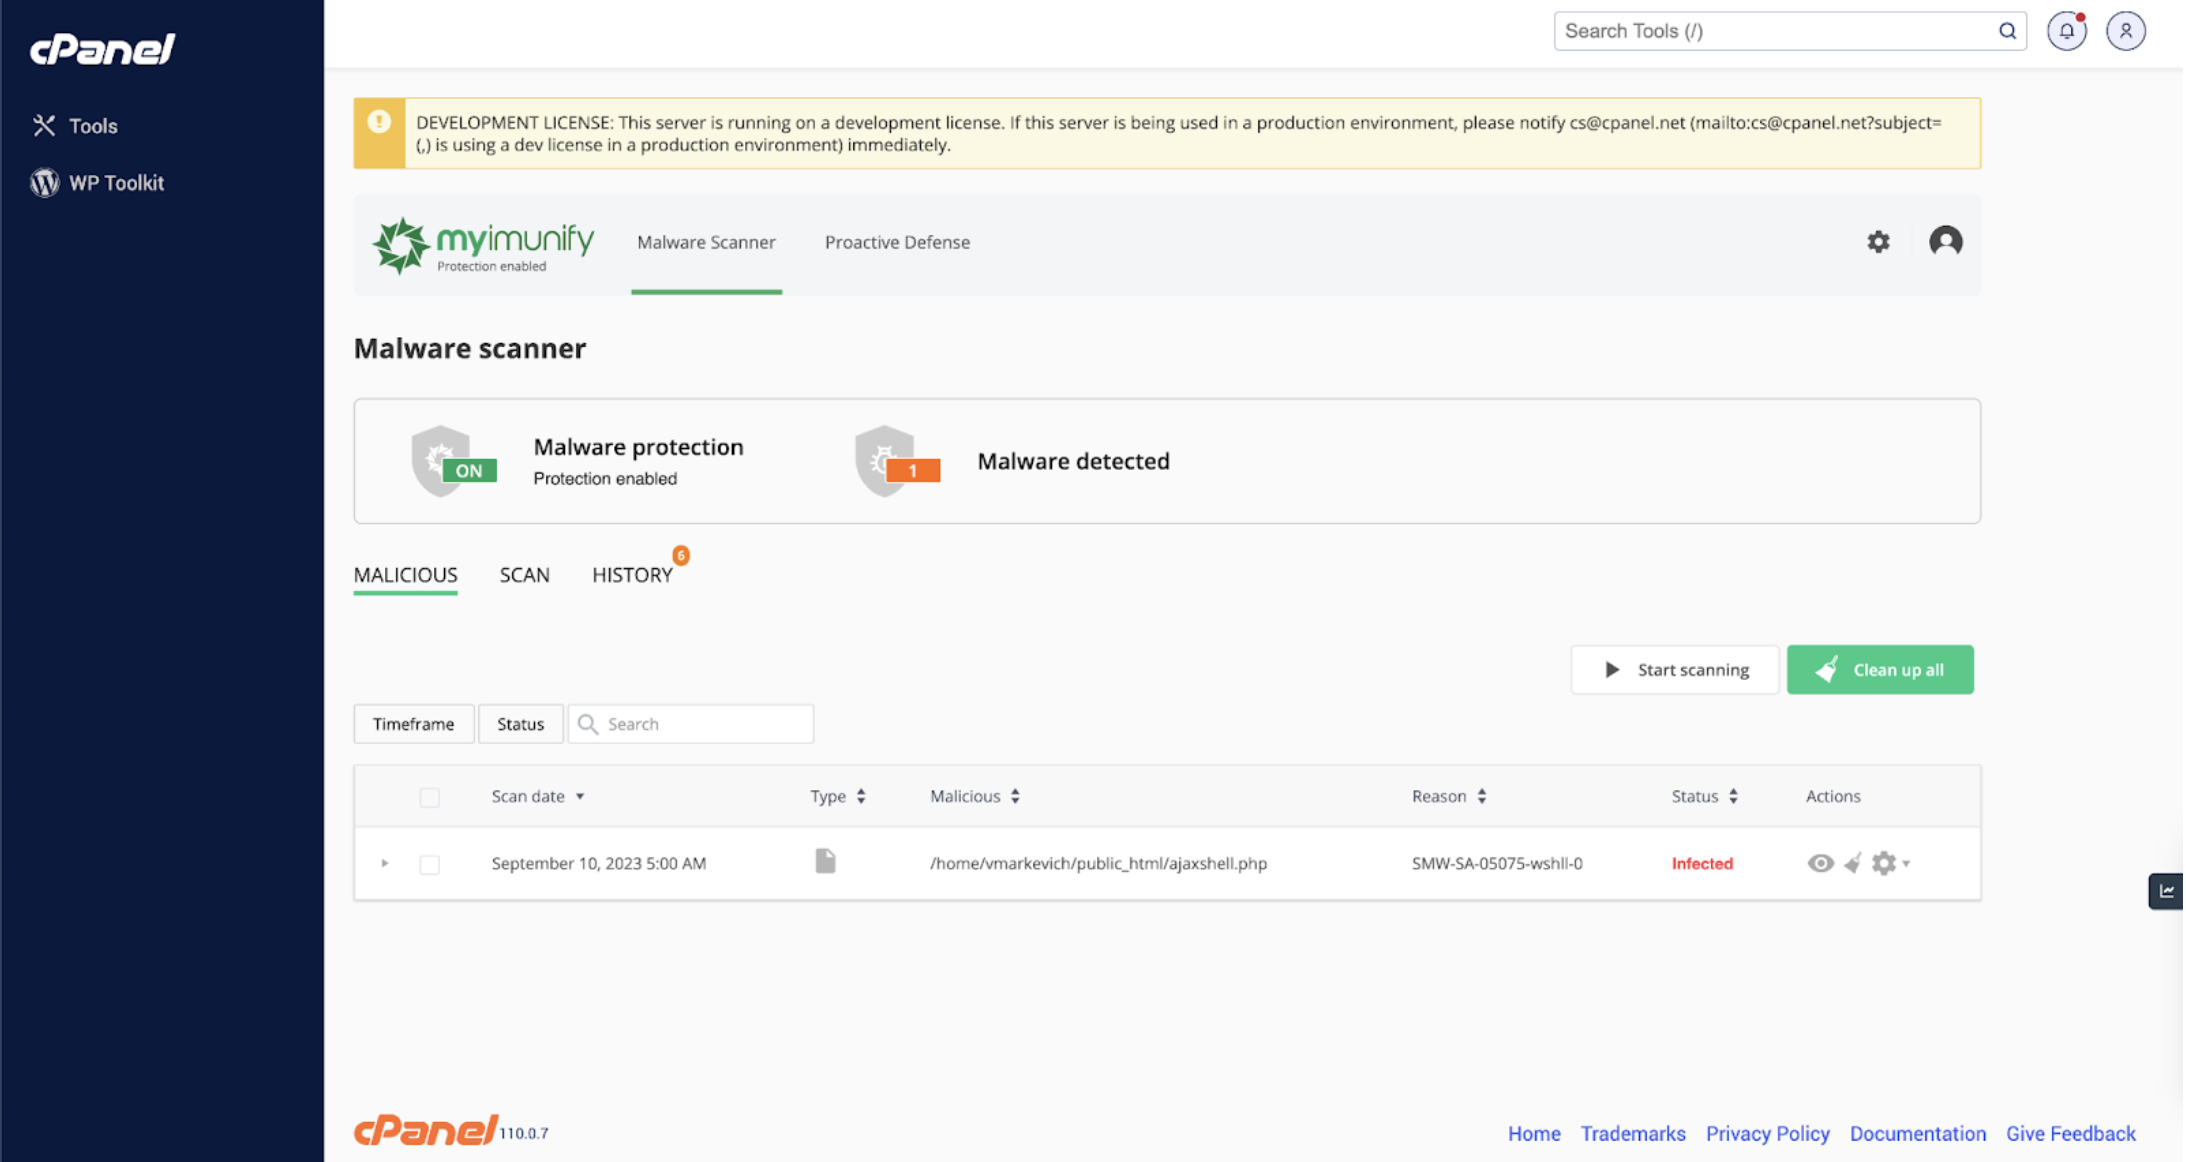2186x1162 pixels.
Task: Open the Privacy Policy footer link
Action: [1767, 1134]
